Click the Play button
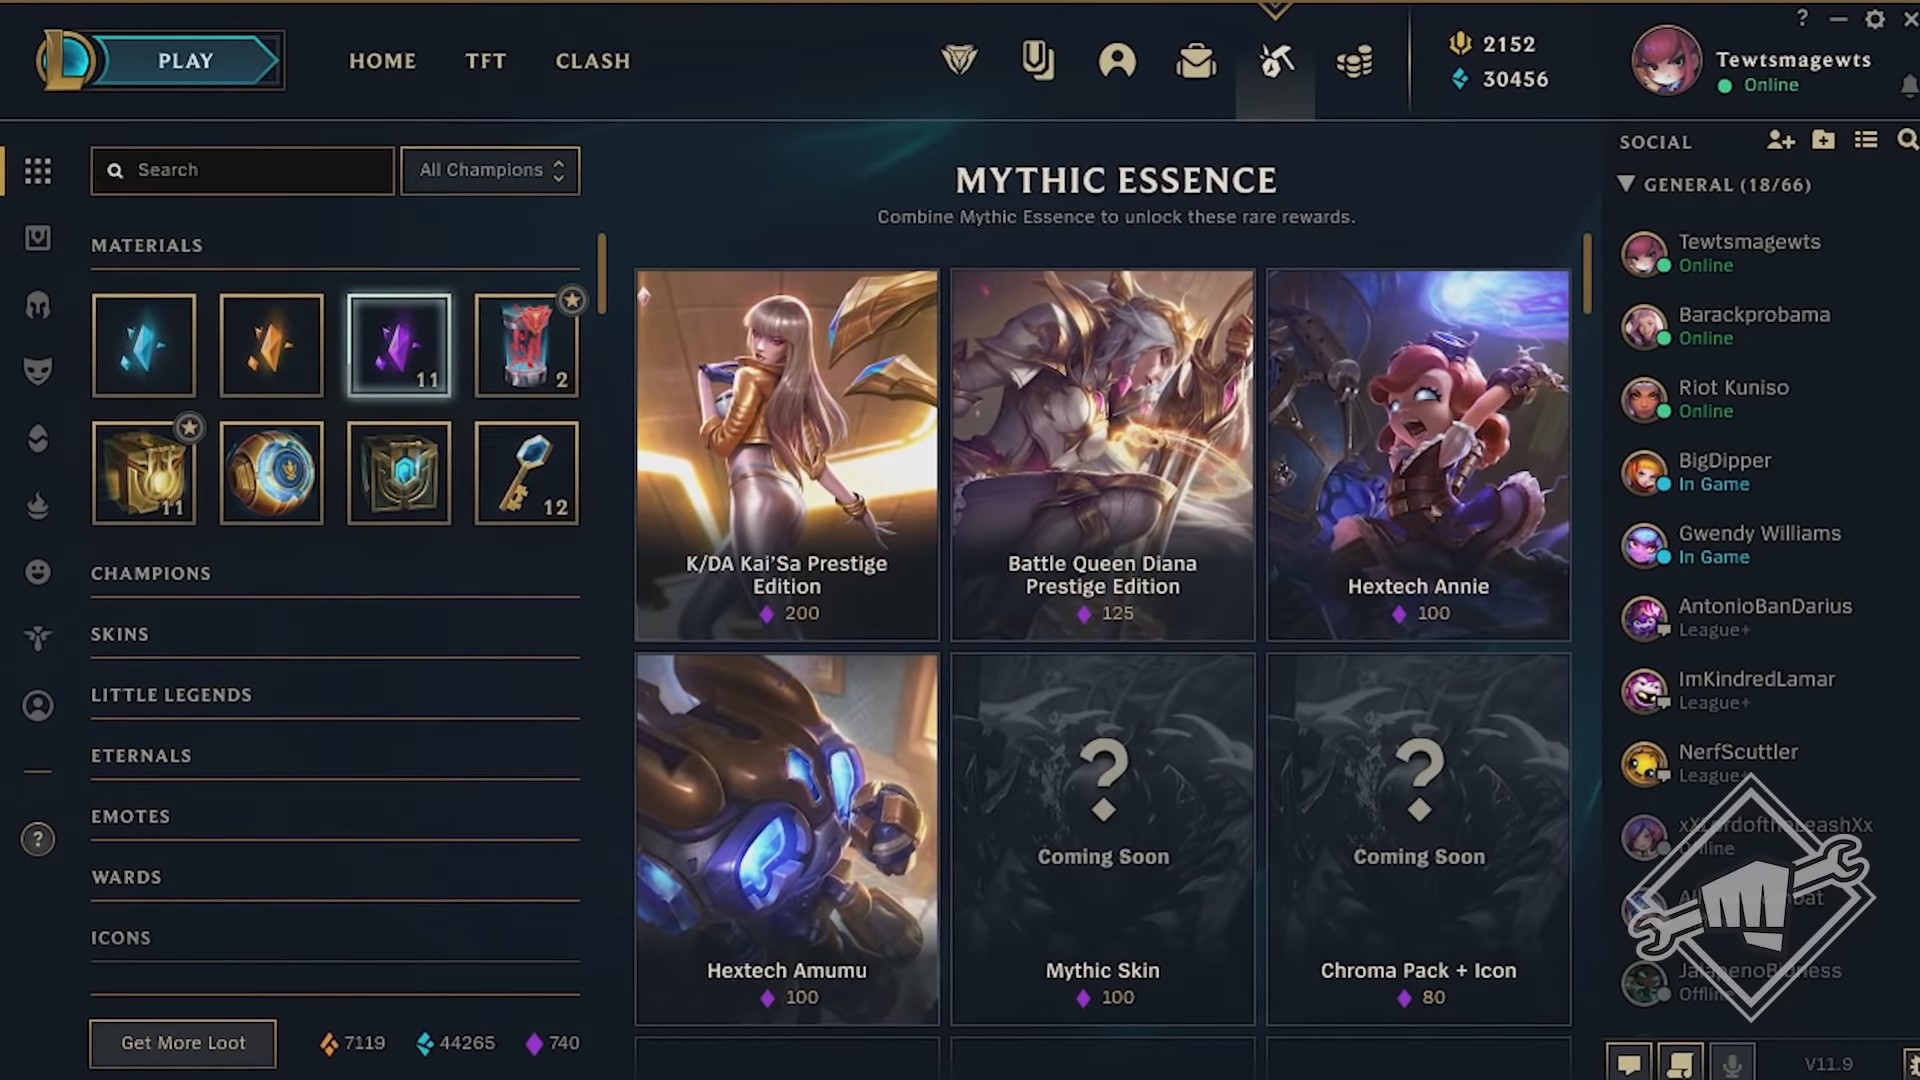Viewport: 1920px width, 1080px height. 186,61
